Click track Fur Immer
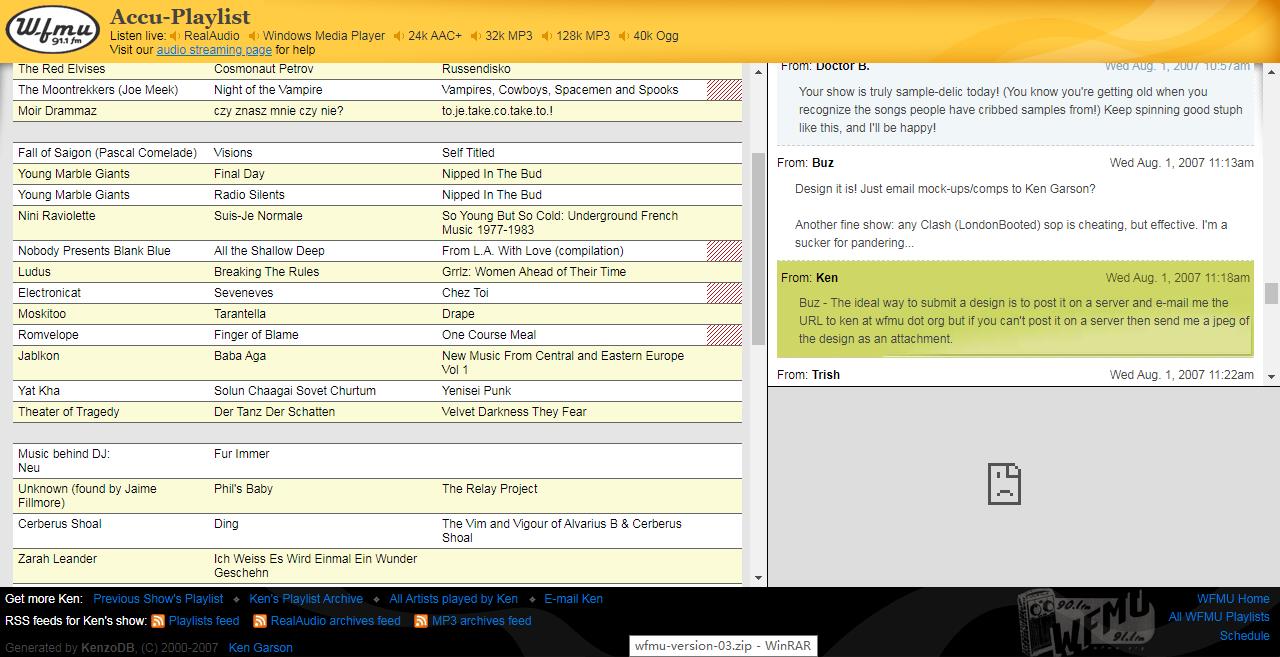Screen dimensions: 1280x657 (x=242, y=454)
